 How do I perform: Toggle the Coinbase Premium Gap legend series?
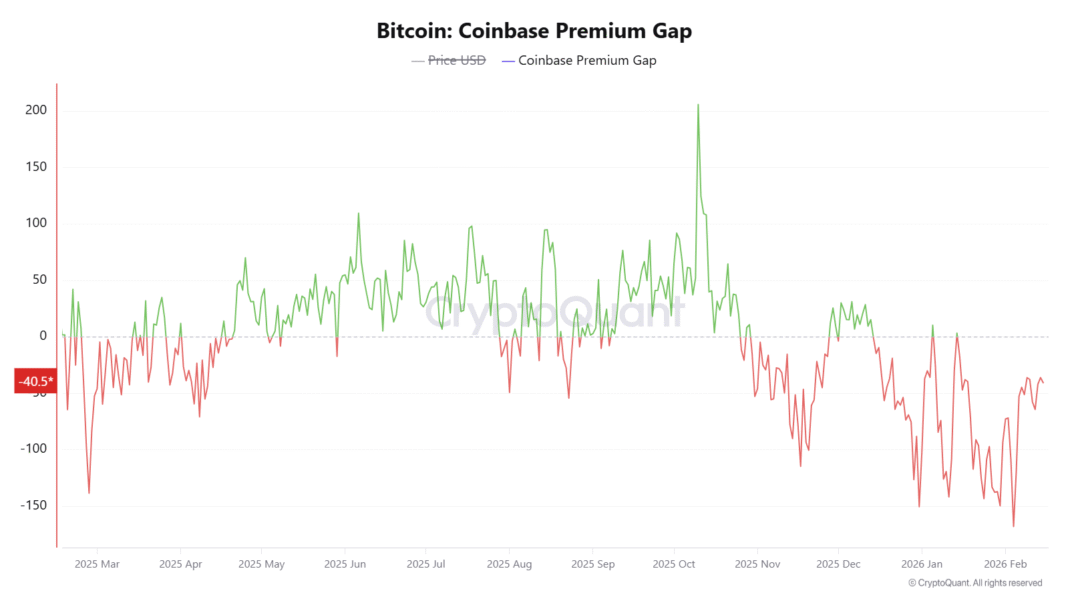click(x=587, y=61)
